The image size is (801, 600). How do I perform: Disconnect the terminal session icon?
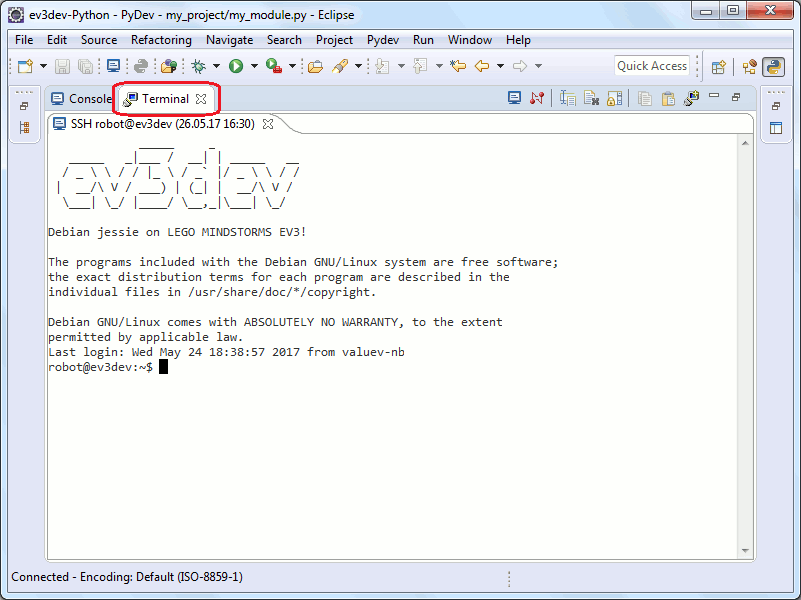538,98
